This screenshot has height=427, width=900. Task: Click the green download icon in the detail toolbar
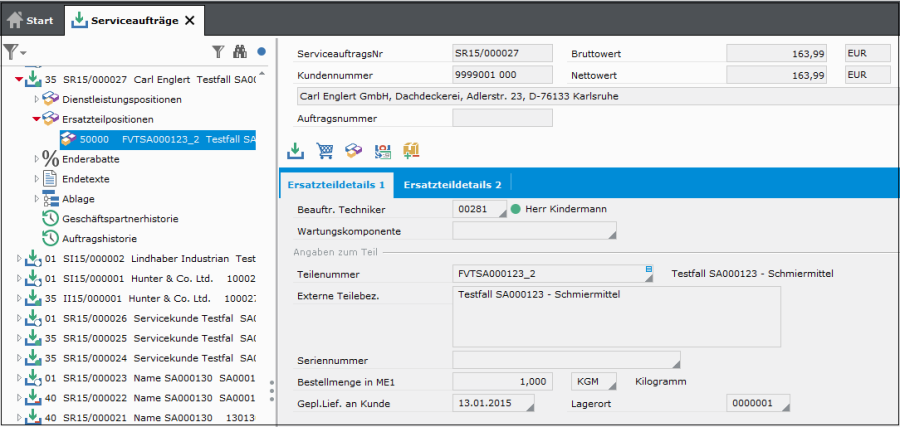point(295,151)
